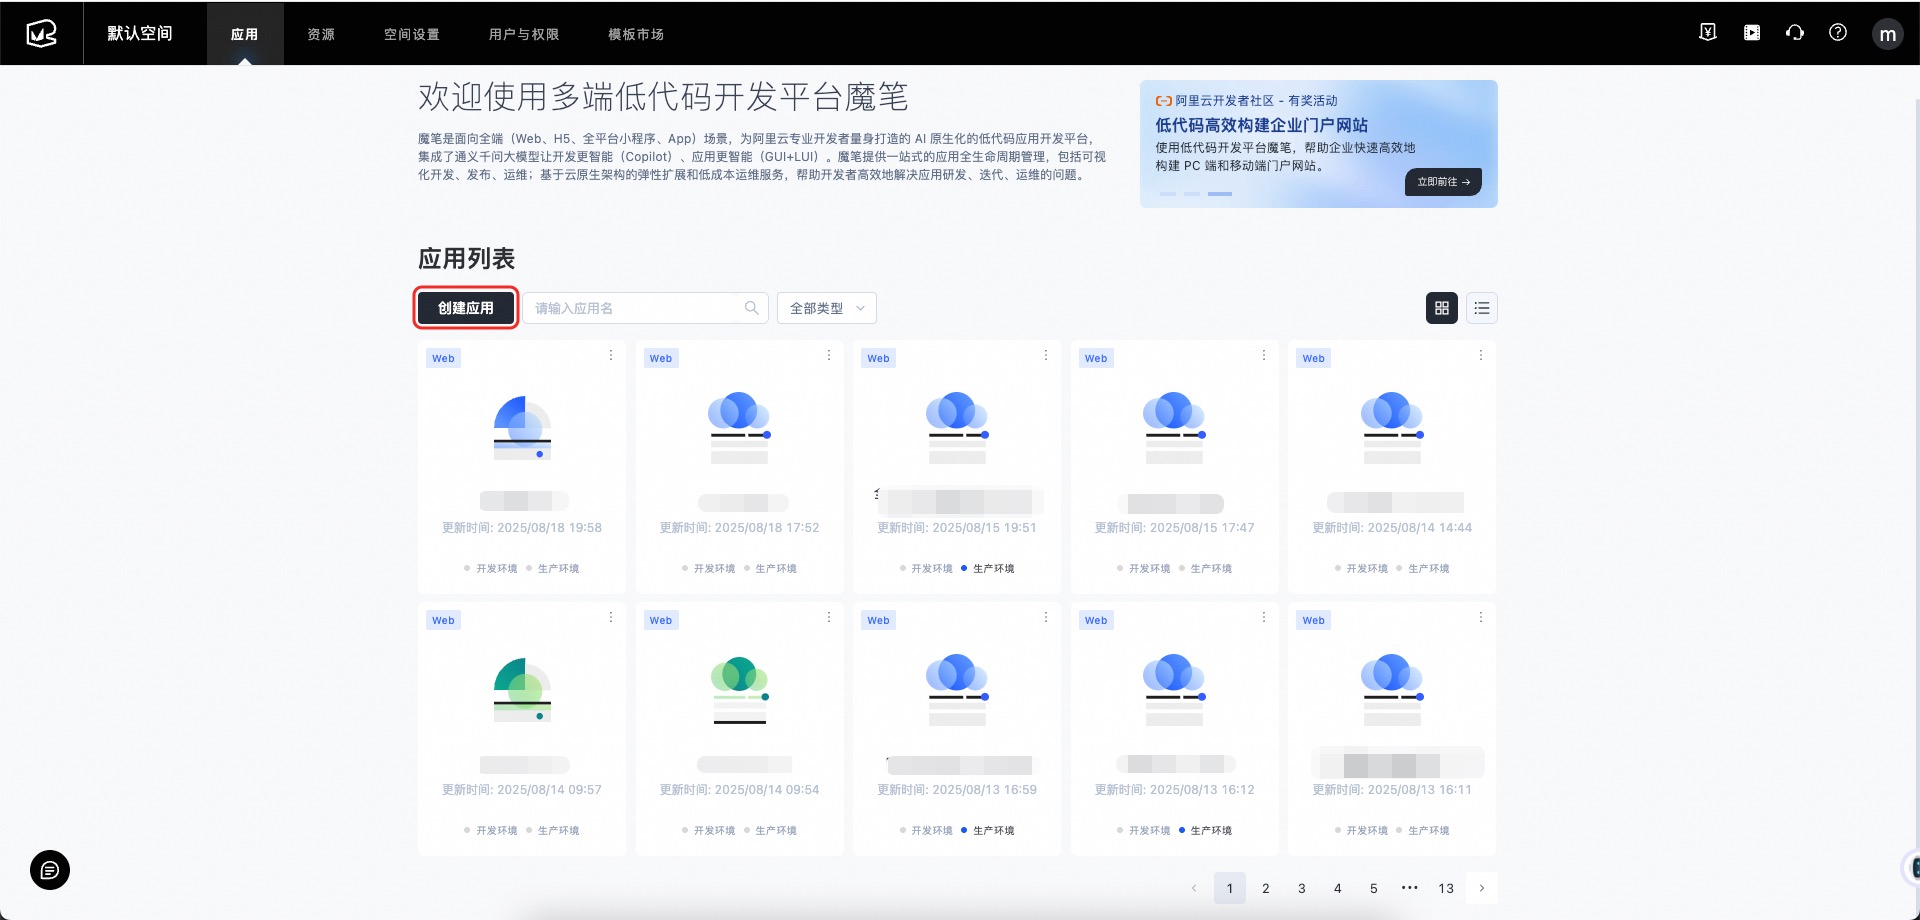Viewport: 1920px width, 920px height.
Task: Click the headset customer support icon
Action: 1795,32
